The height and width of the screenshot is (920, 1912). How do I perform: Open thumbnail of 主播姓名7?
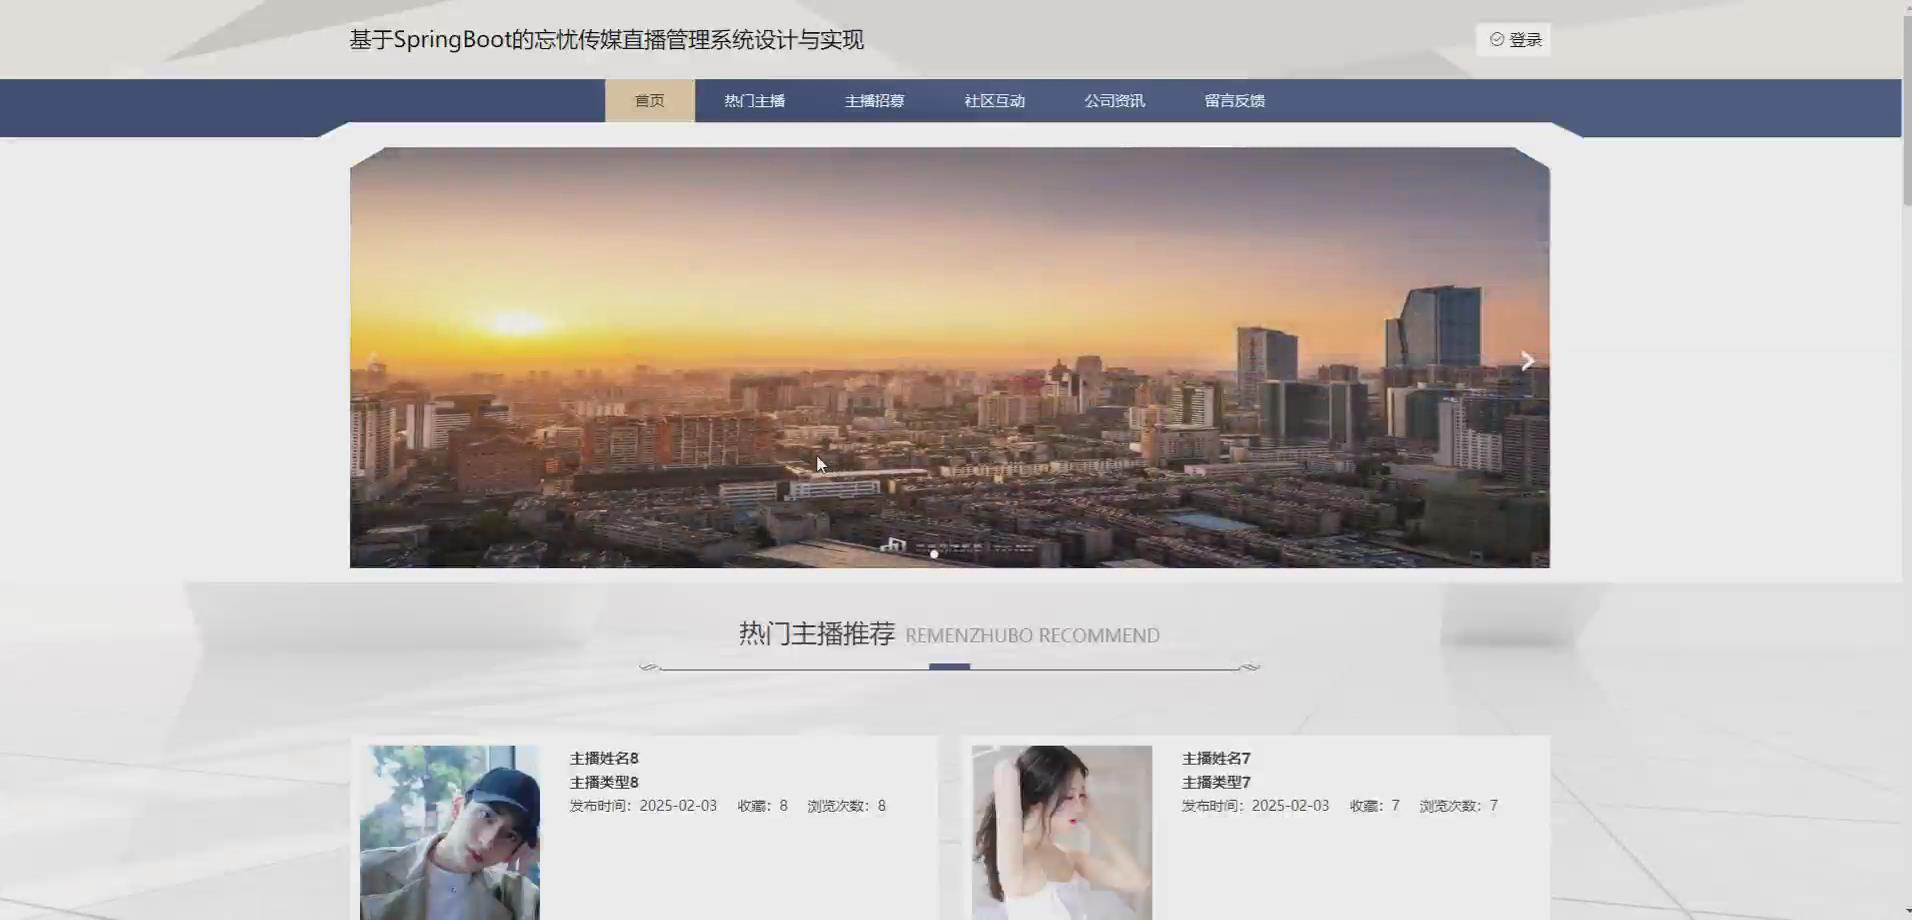click(1062, 832)
